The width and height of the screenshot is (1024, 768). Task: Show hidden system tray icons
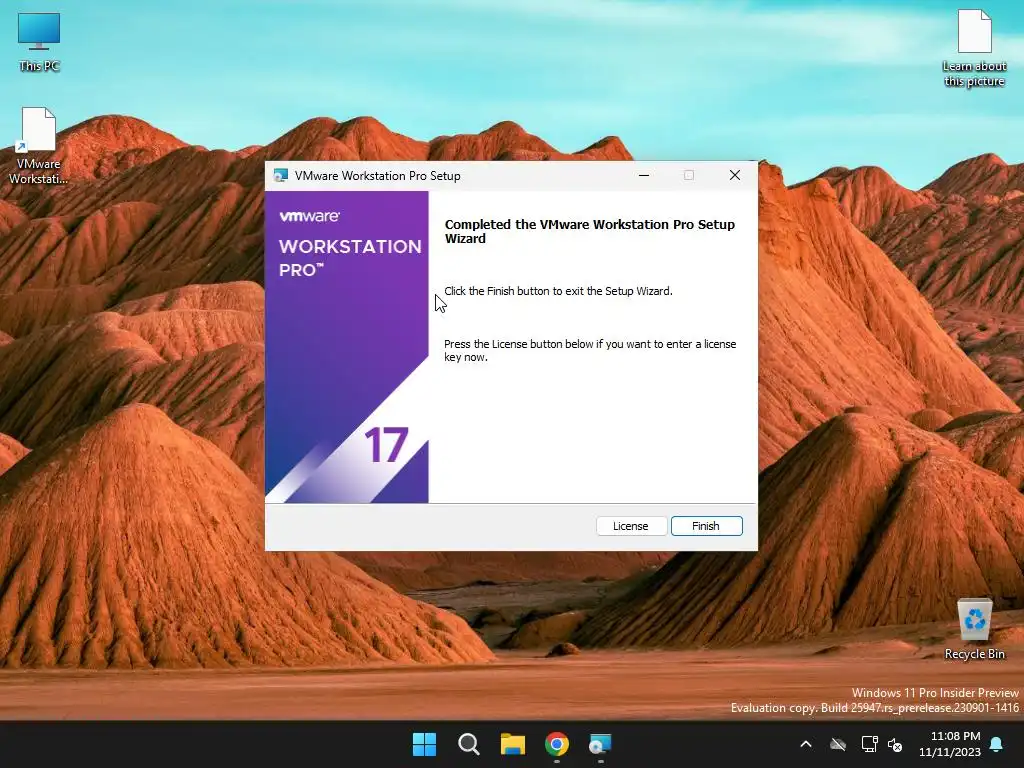[x=806, y=744]
